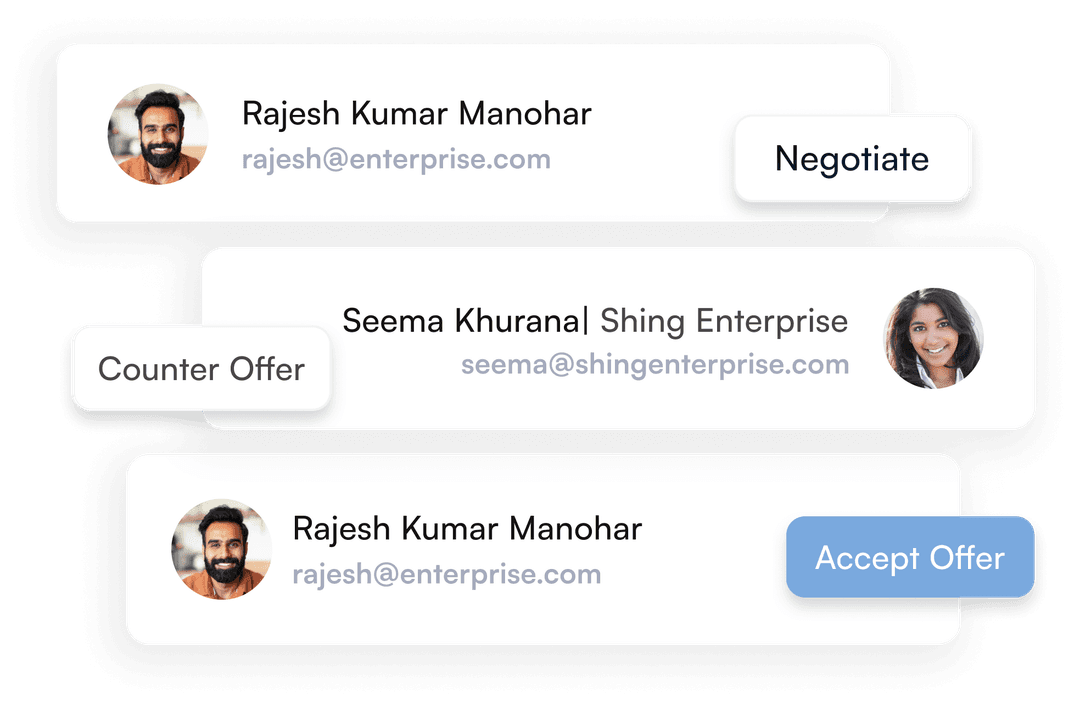Select the name Seema Khurana

(x=460, y=321)
